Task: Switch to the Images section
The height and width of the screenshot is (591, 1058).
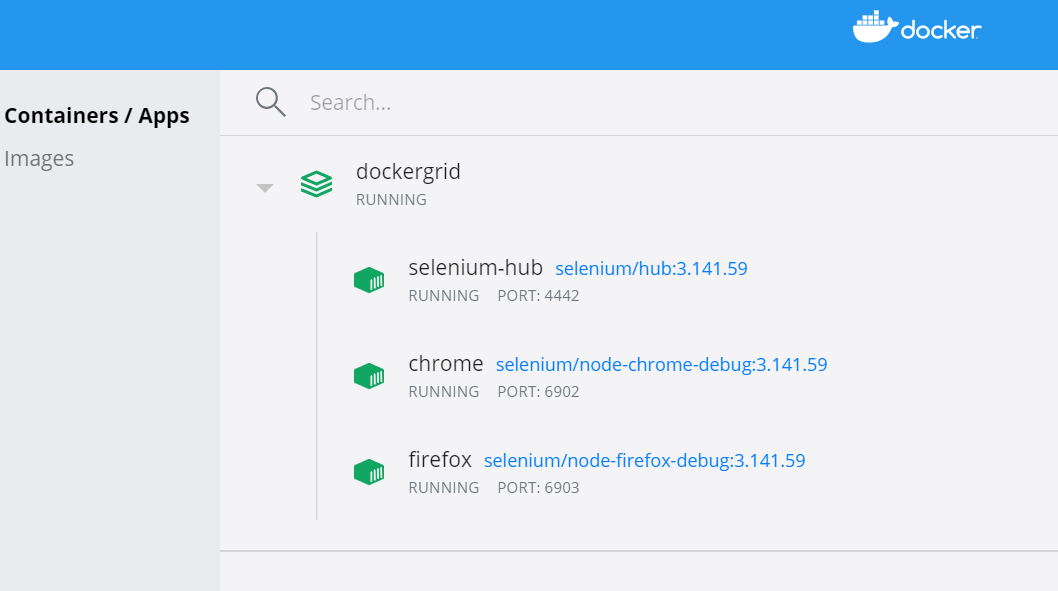Action: click(39, 159)
